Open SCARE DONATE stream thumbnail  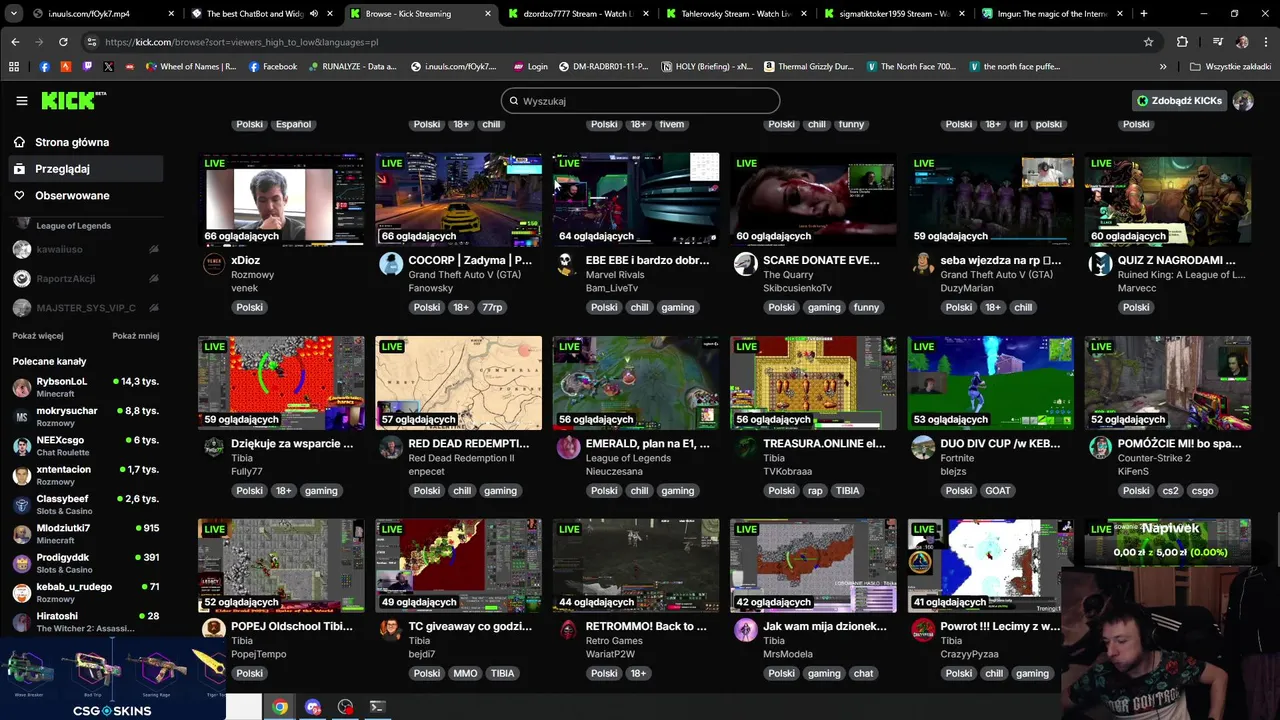coord(813,200)
